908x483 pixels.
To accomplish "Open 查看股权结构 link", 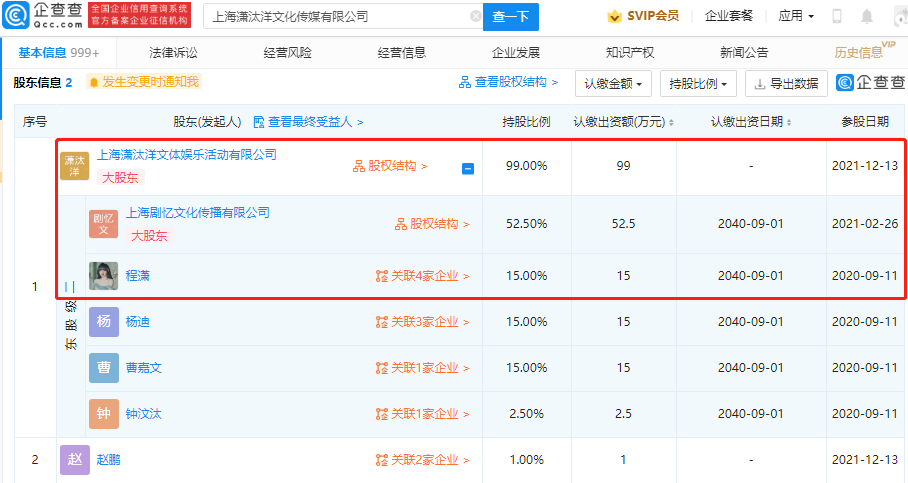I will (508, 82).
